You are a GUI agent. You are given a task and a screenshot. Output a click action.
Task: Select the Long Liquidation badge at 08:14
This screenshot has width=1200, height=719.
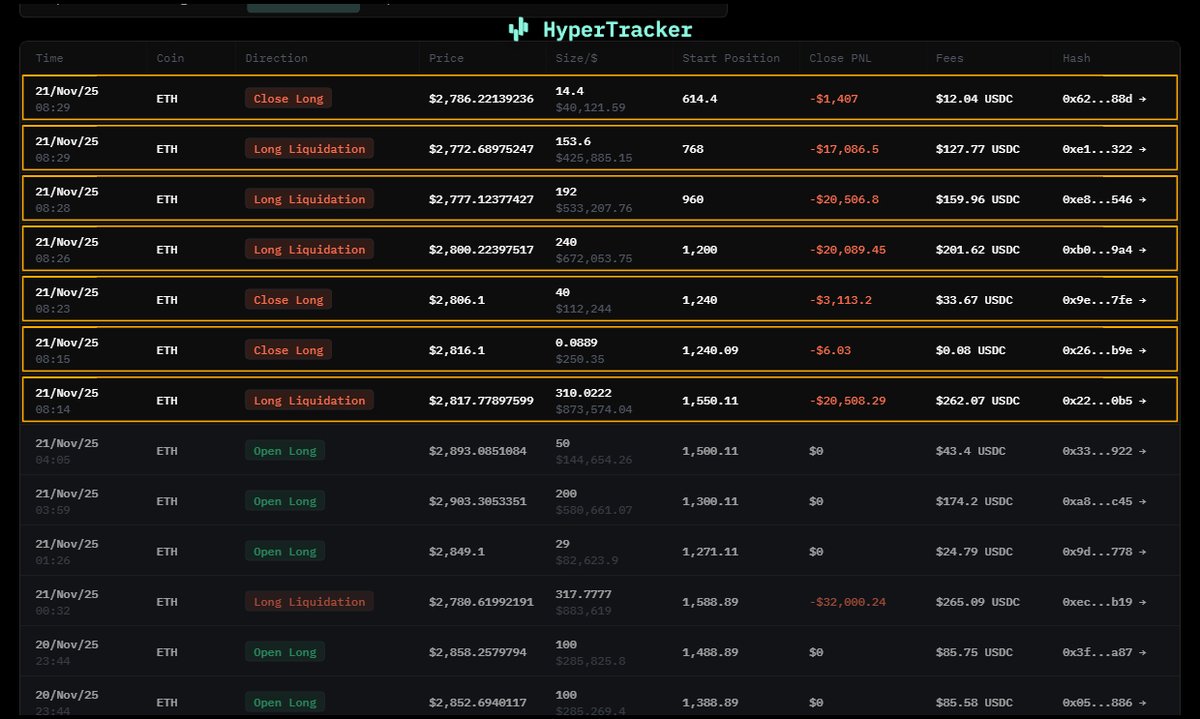point(309,400)
